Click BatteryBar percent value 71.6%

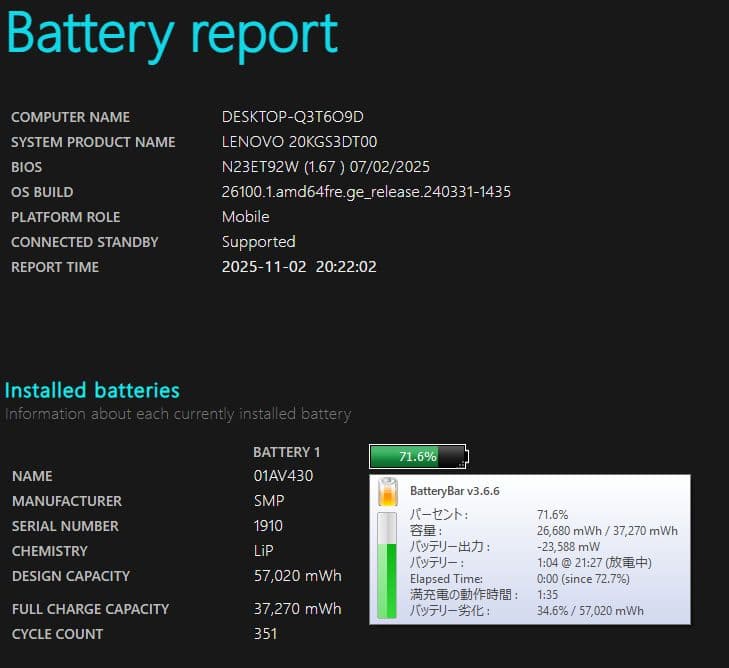click(x=552, y=515)
